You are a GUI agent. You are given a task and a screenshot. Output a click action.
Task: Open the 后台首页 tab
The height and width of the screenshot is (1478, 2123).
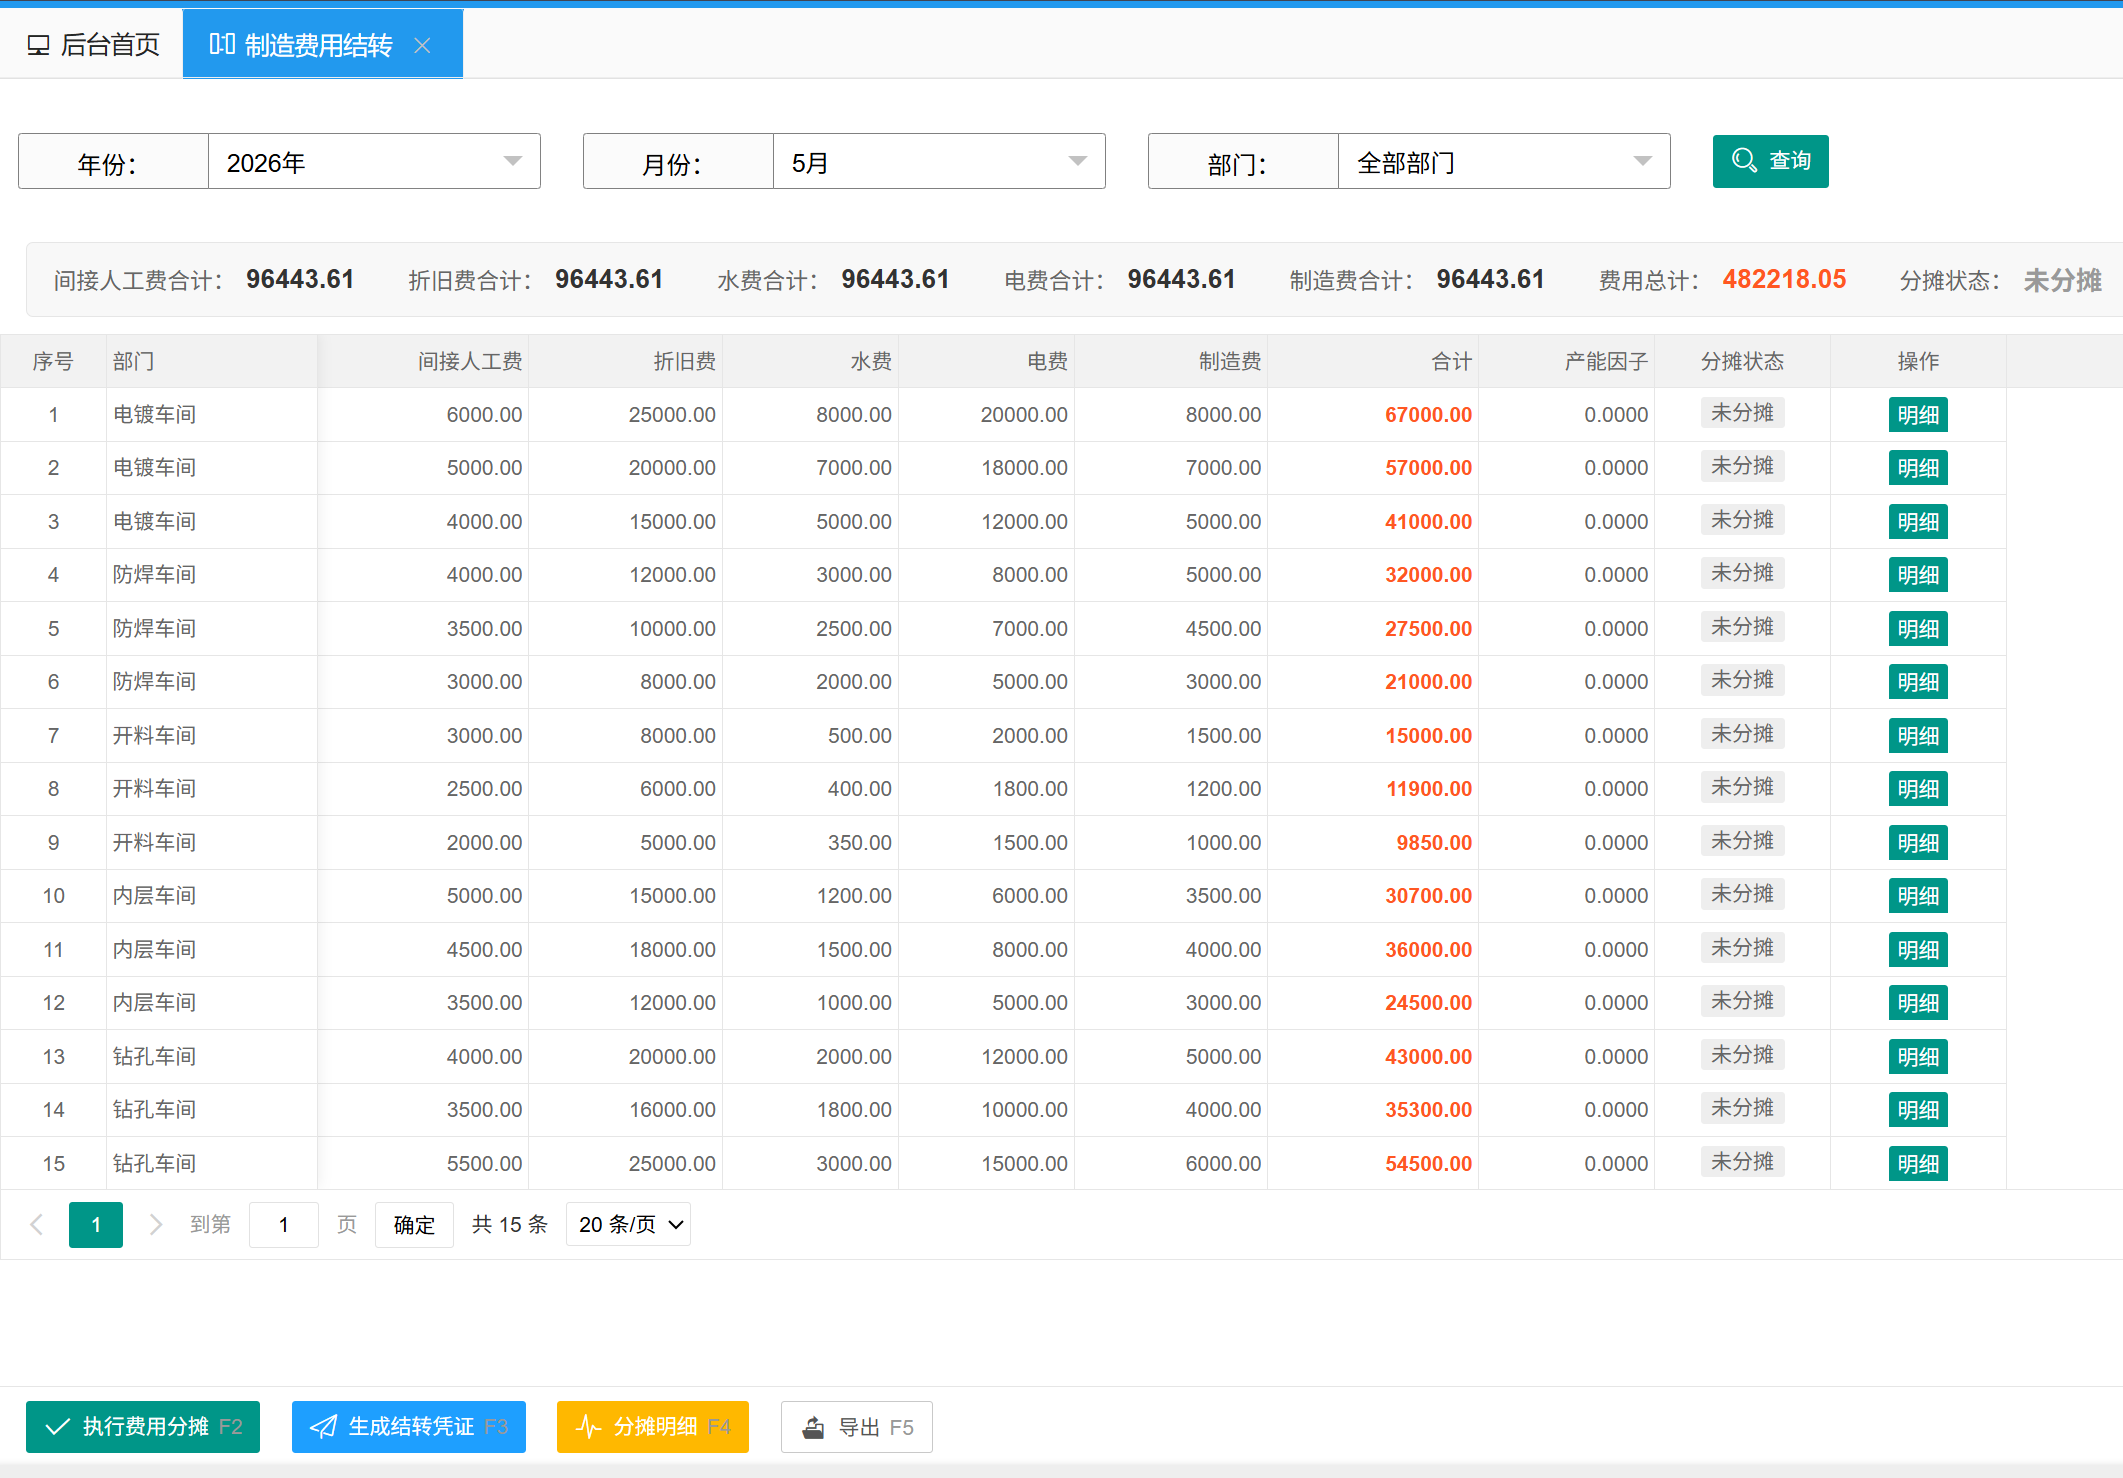click(x=92, y=45)
